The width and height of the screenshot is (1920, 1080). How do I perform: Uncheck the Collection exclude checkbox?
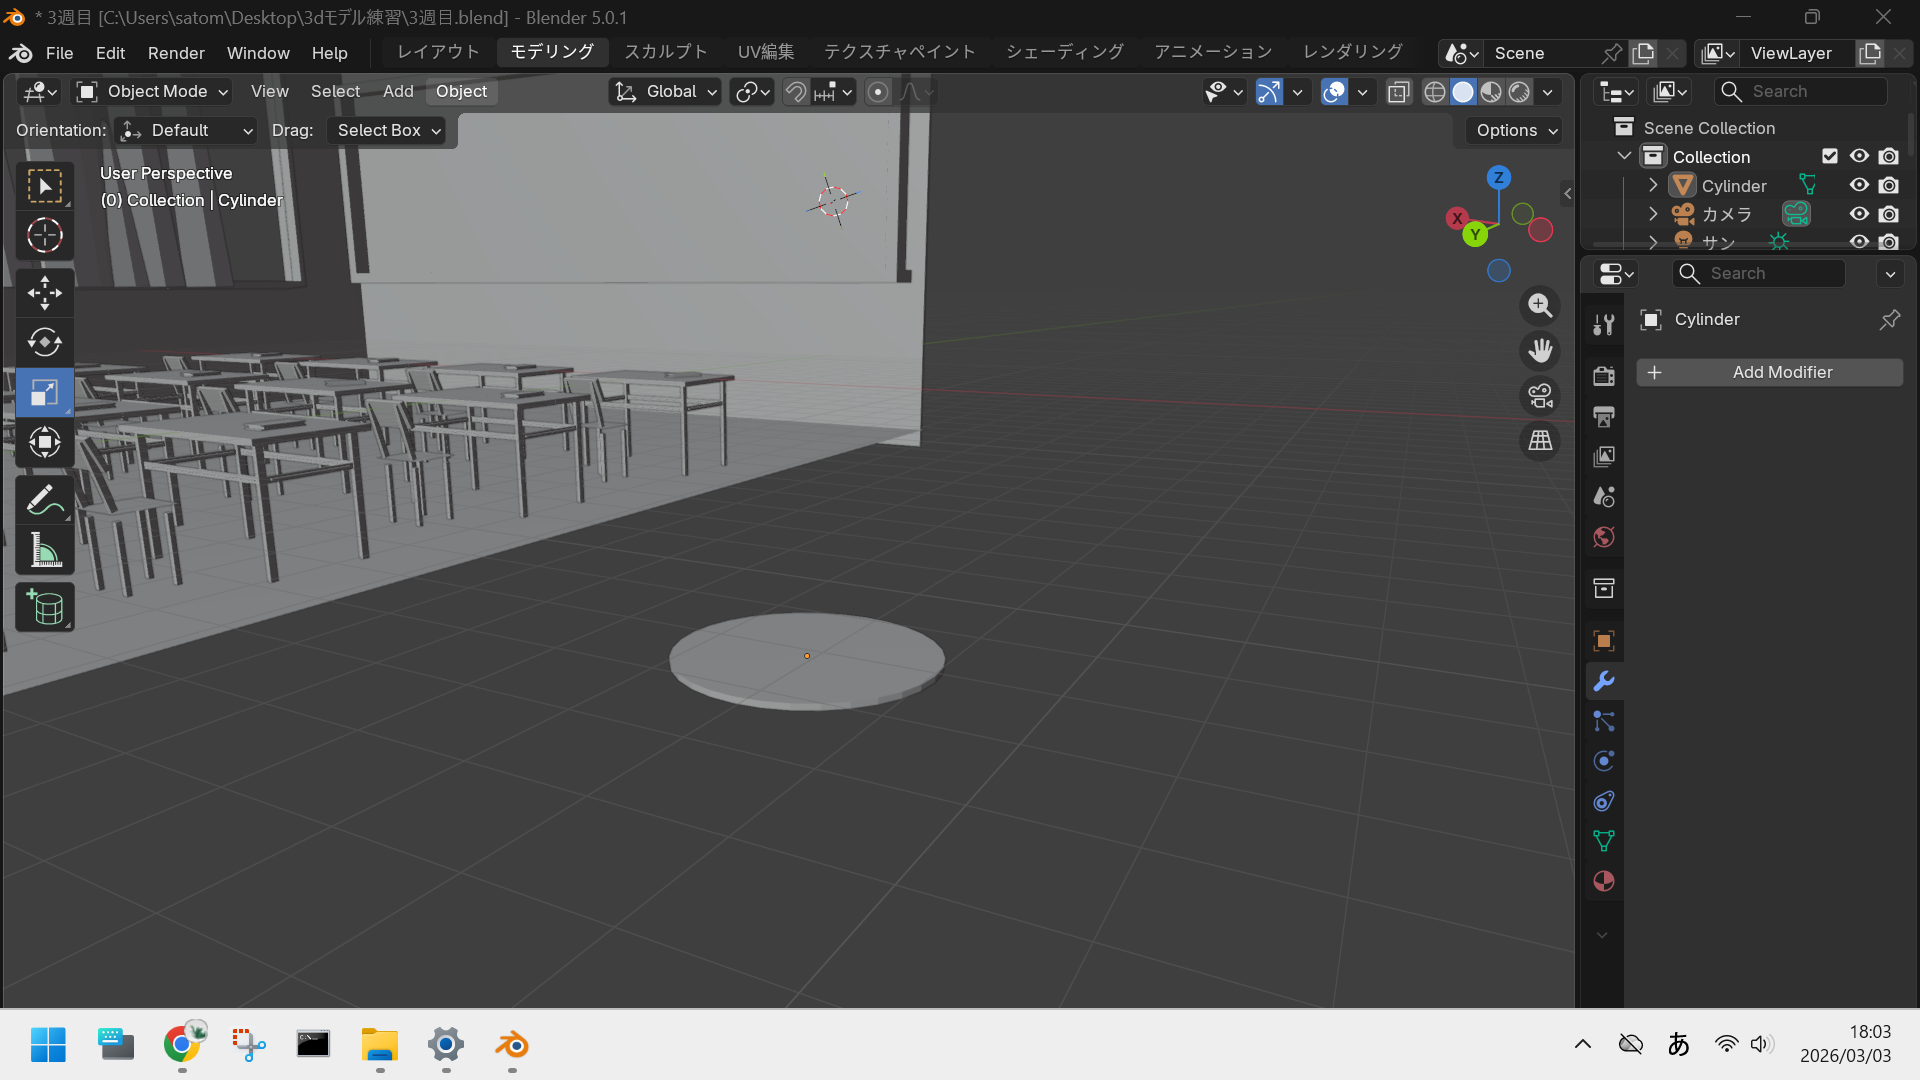point(1829,156)
